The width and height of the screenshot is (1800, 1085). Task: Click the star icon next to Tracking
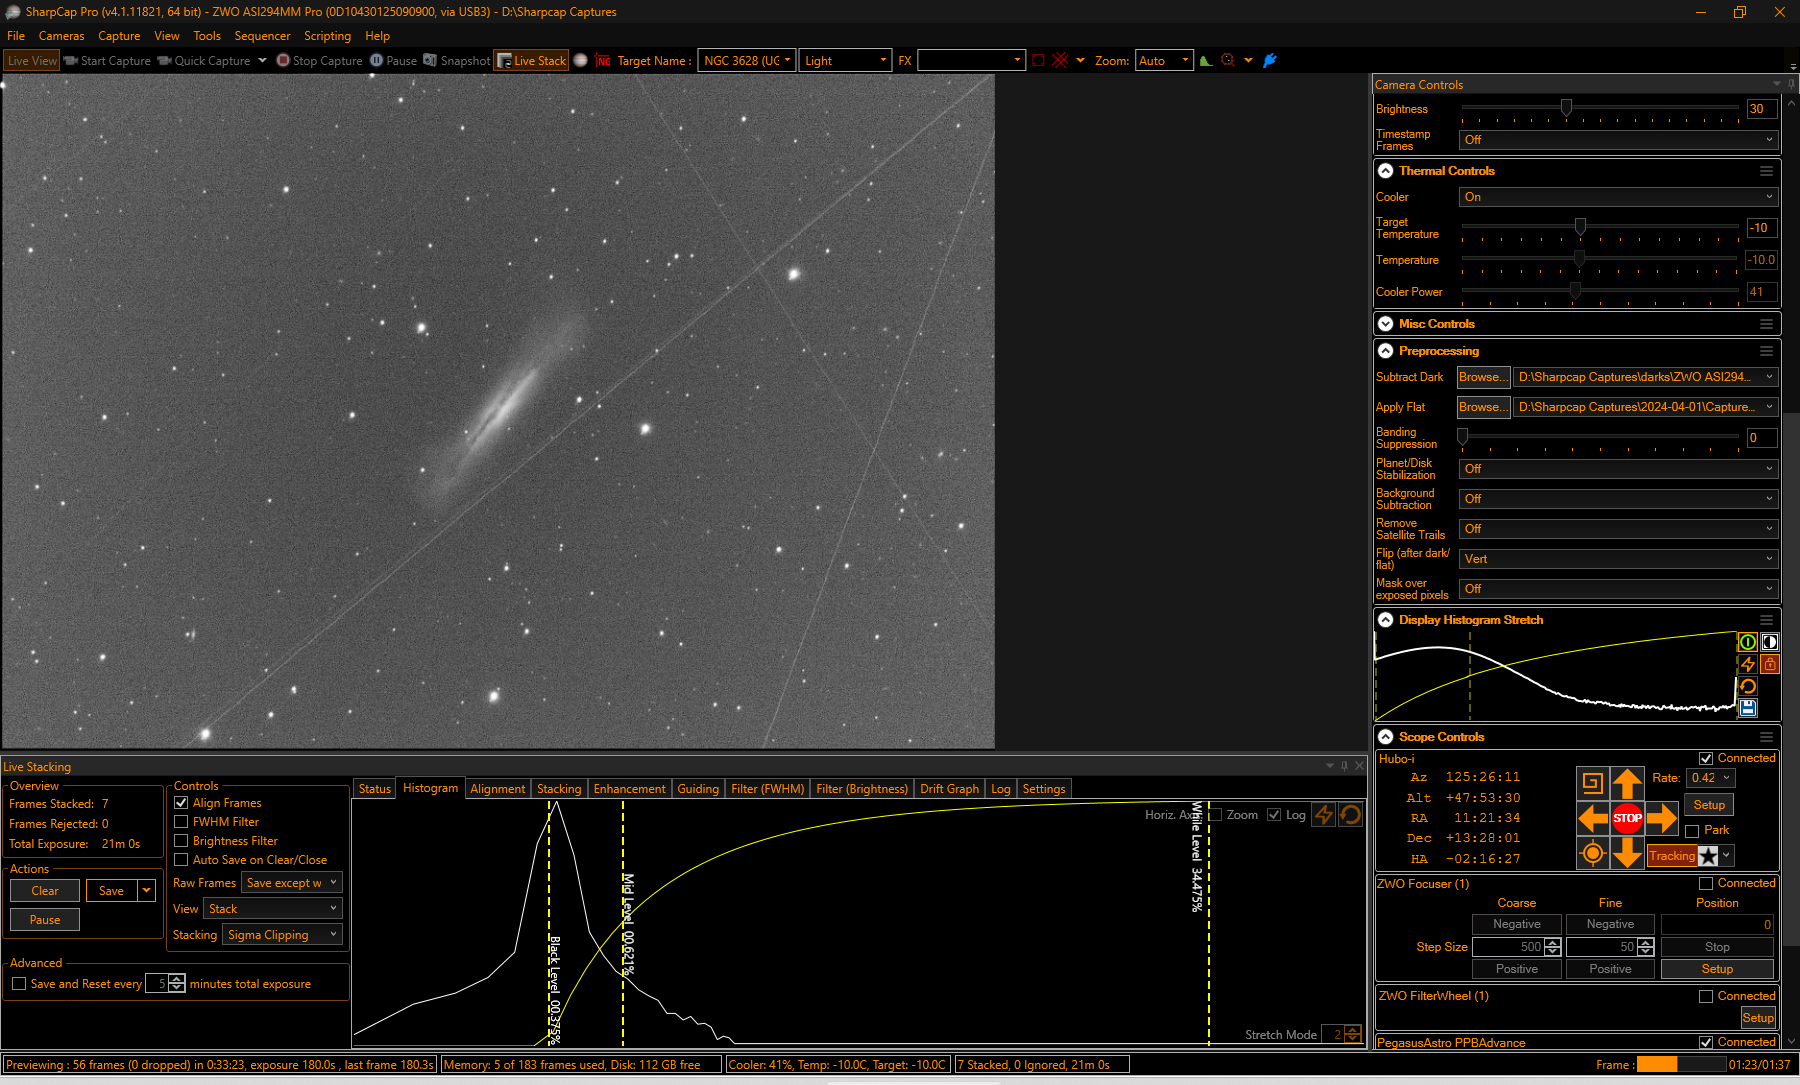tap(1708, 856)
